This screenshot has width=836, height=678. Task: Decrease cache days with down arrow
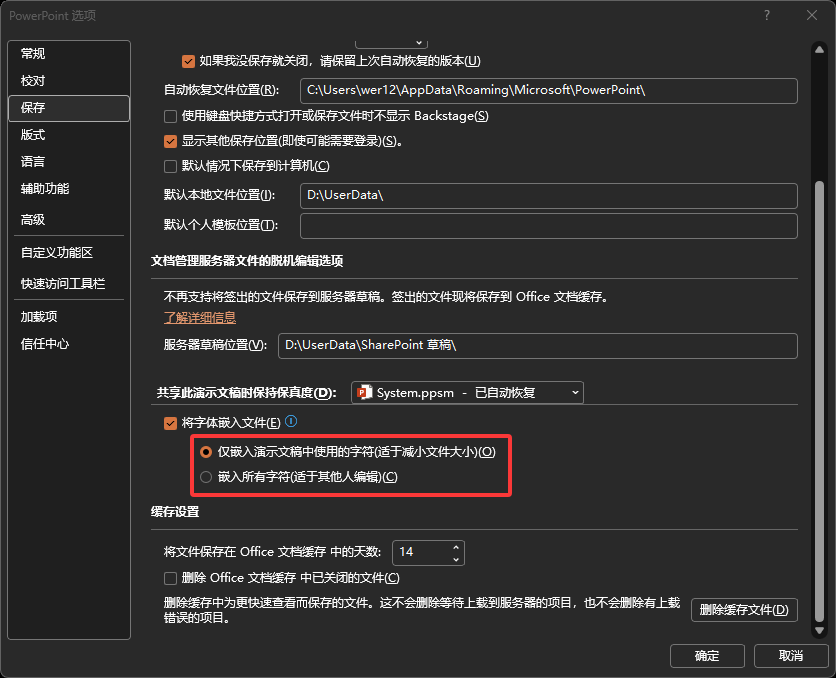[x=456, y=559]
